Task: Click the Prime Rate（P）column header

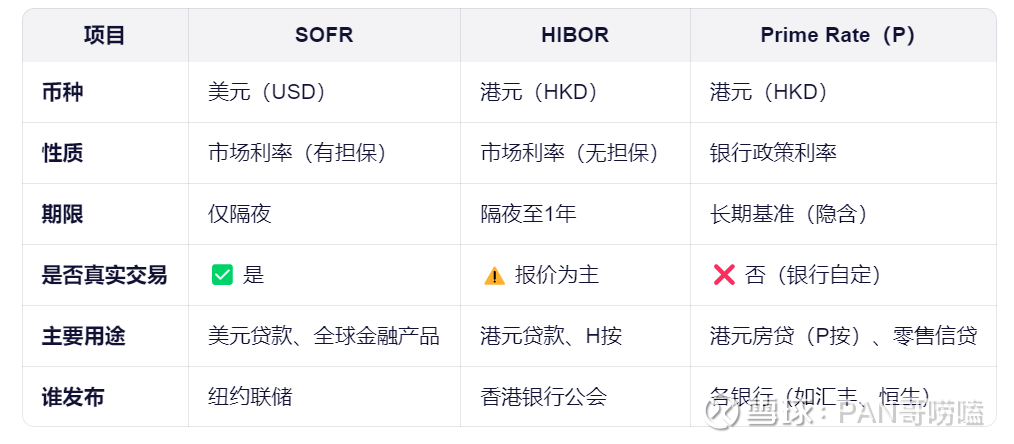Action: click(x=838, y=36)
